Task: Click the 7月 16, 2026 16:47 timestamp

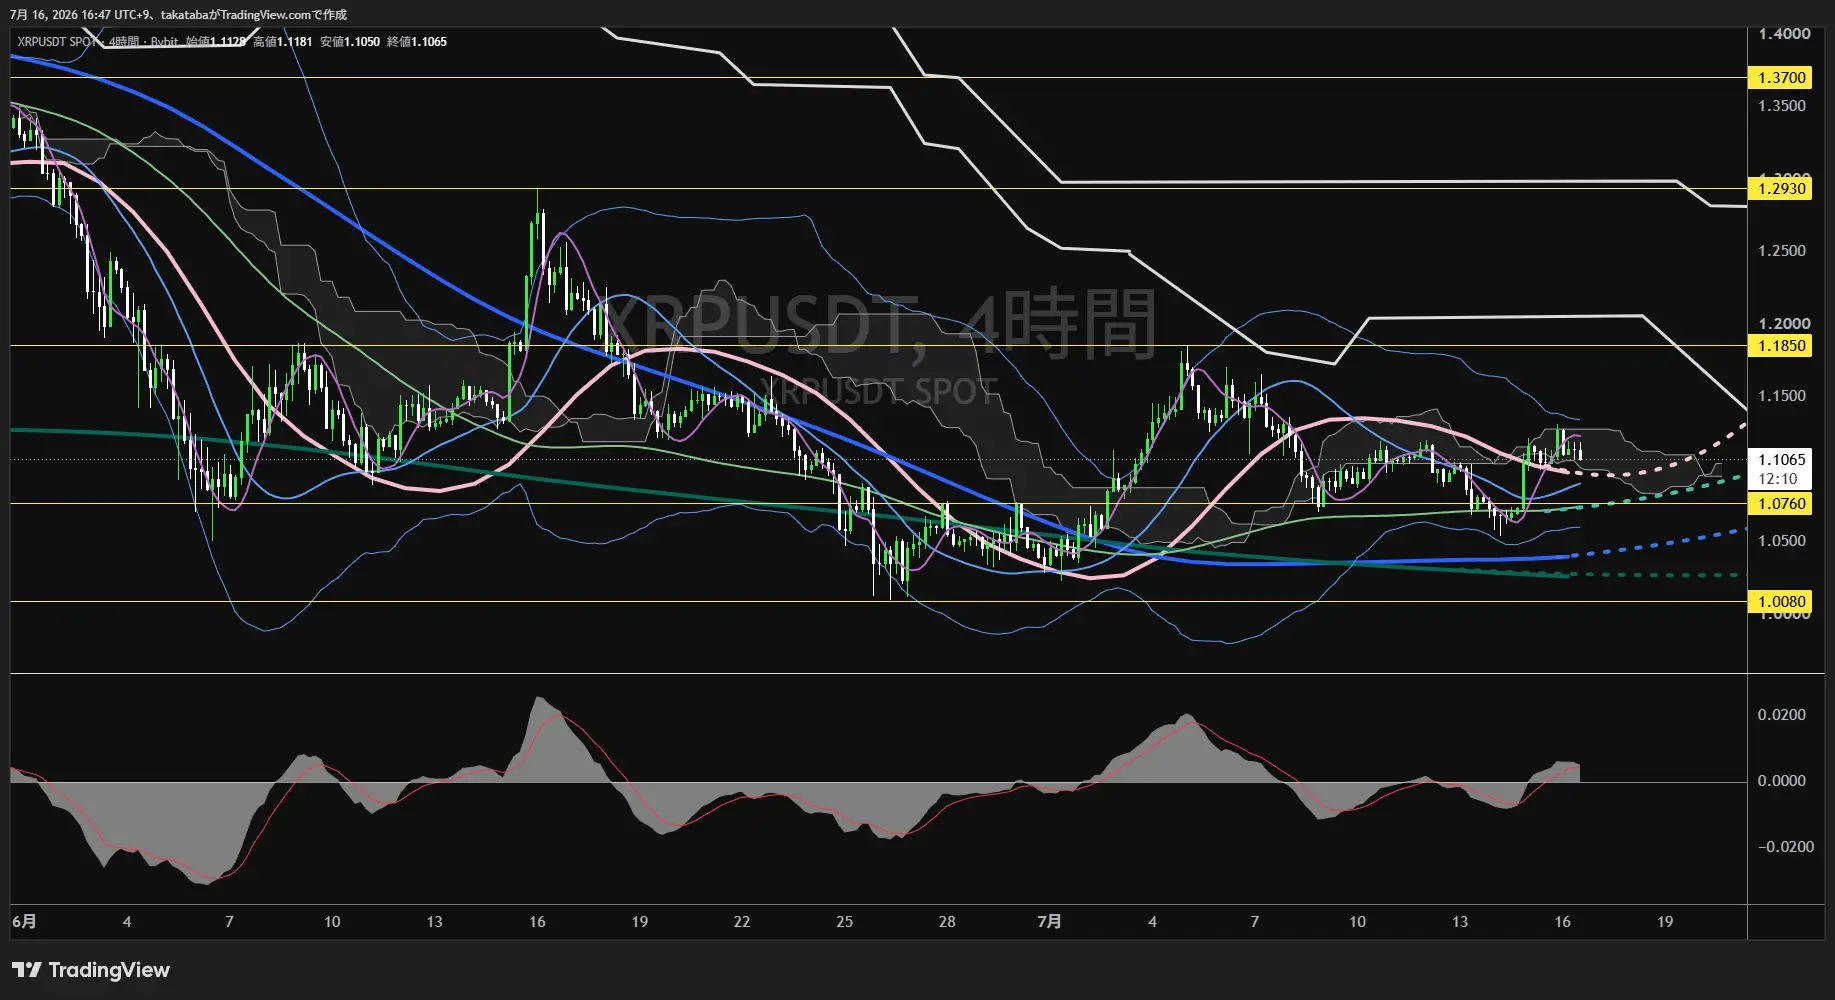Action: tap(60, 15)
